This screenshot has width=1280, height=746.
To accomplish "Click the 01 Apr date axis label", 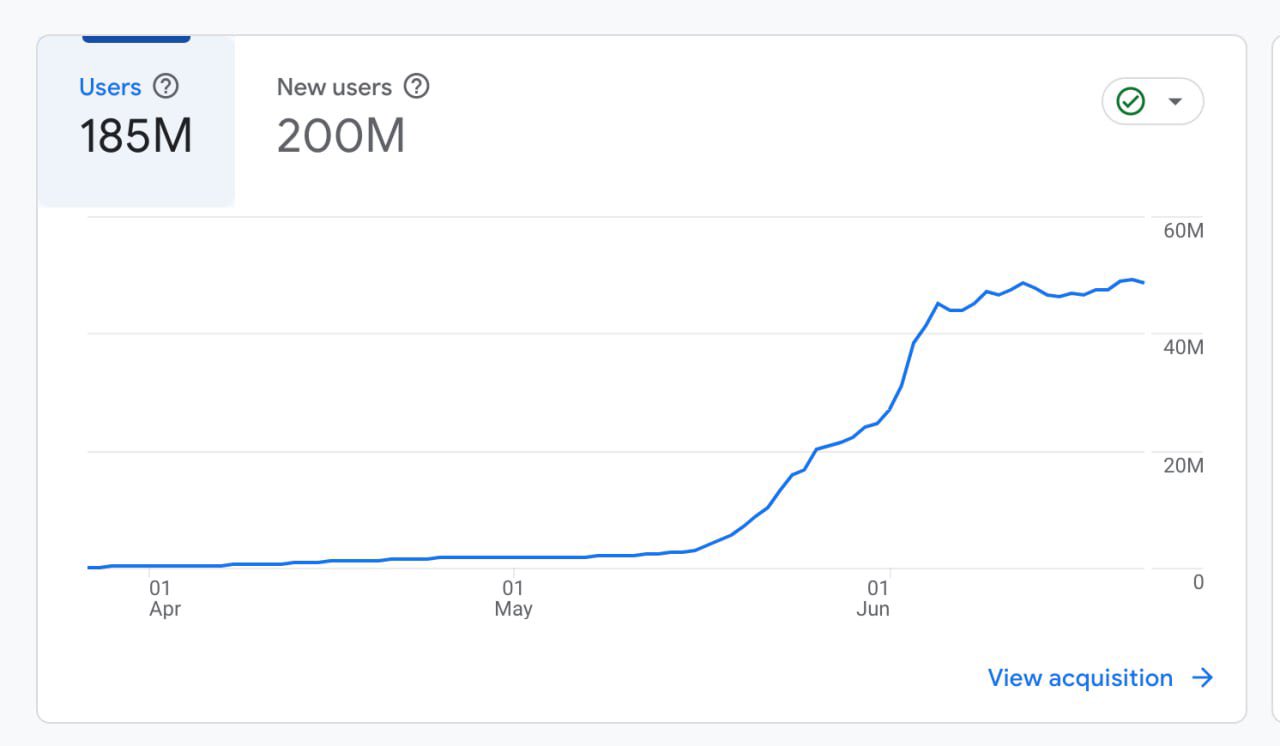I will pos(164,598).
